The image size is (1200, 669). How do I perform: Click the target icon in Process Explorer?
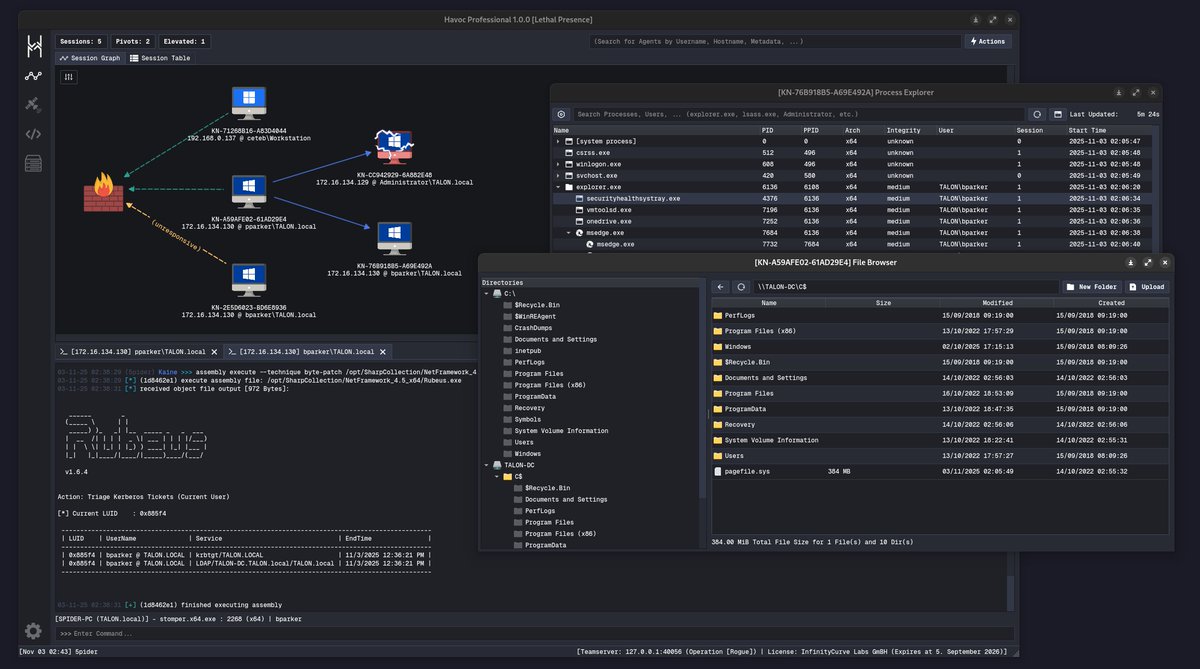pyautogui.click(x=561, y=114)
